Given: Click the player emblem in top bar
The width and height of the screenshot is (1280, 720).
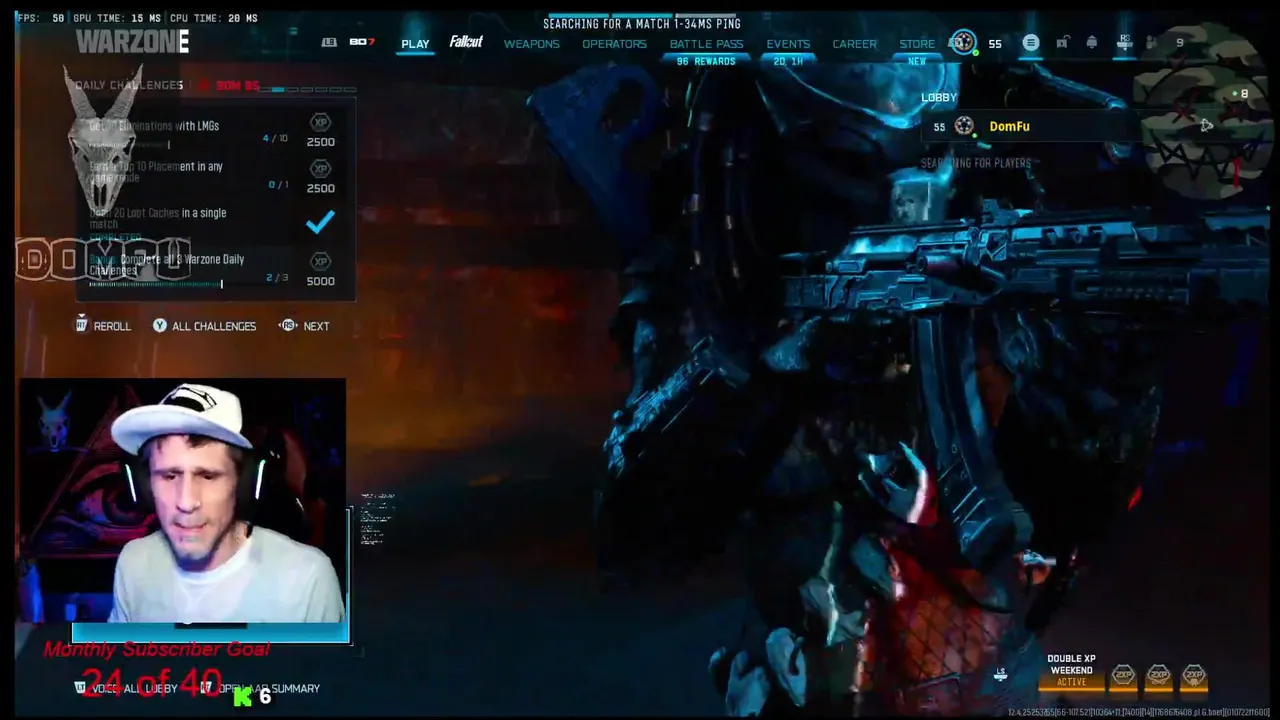Looking at the screenshot, I should click(963, 42).
